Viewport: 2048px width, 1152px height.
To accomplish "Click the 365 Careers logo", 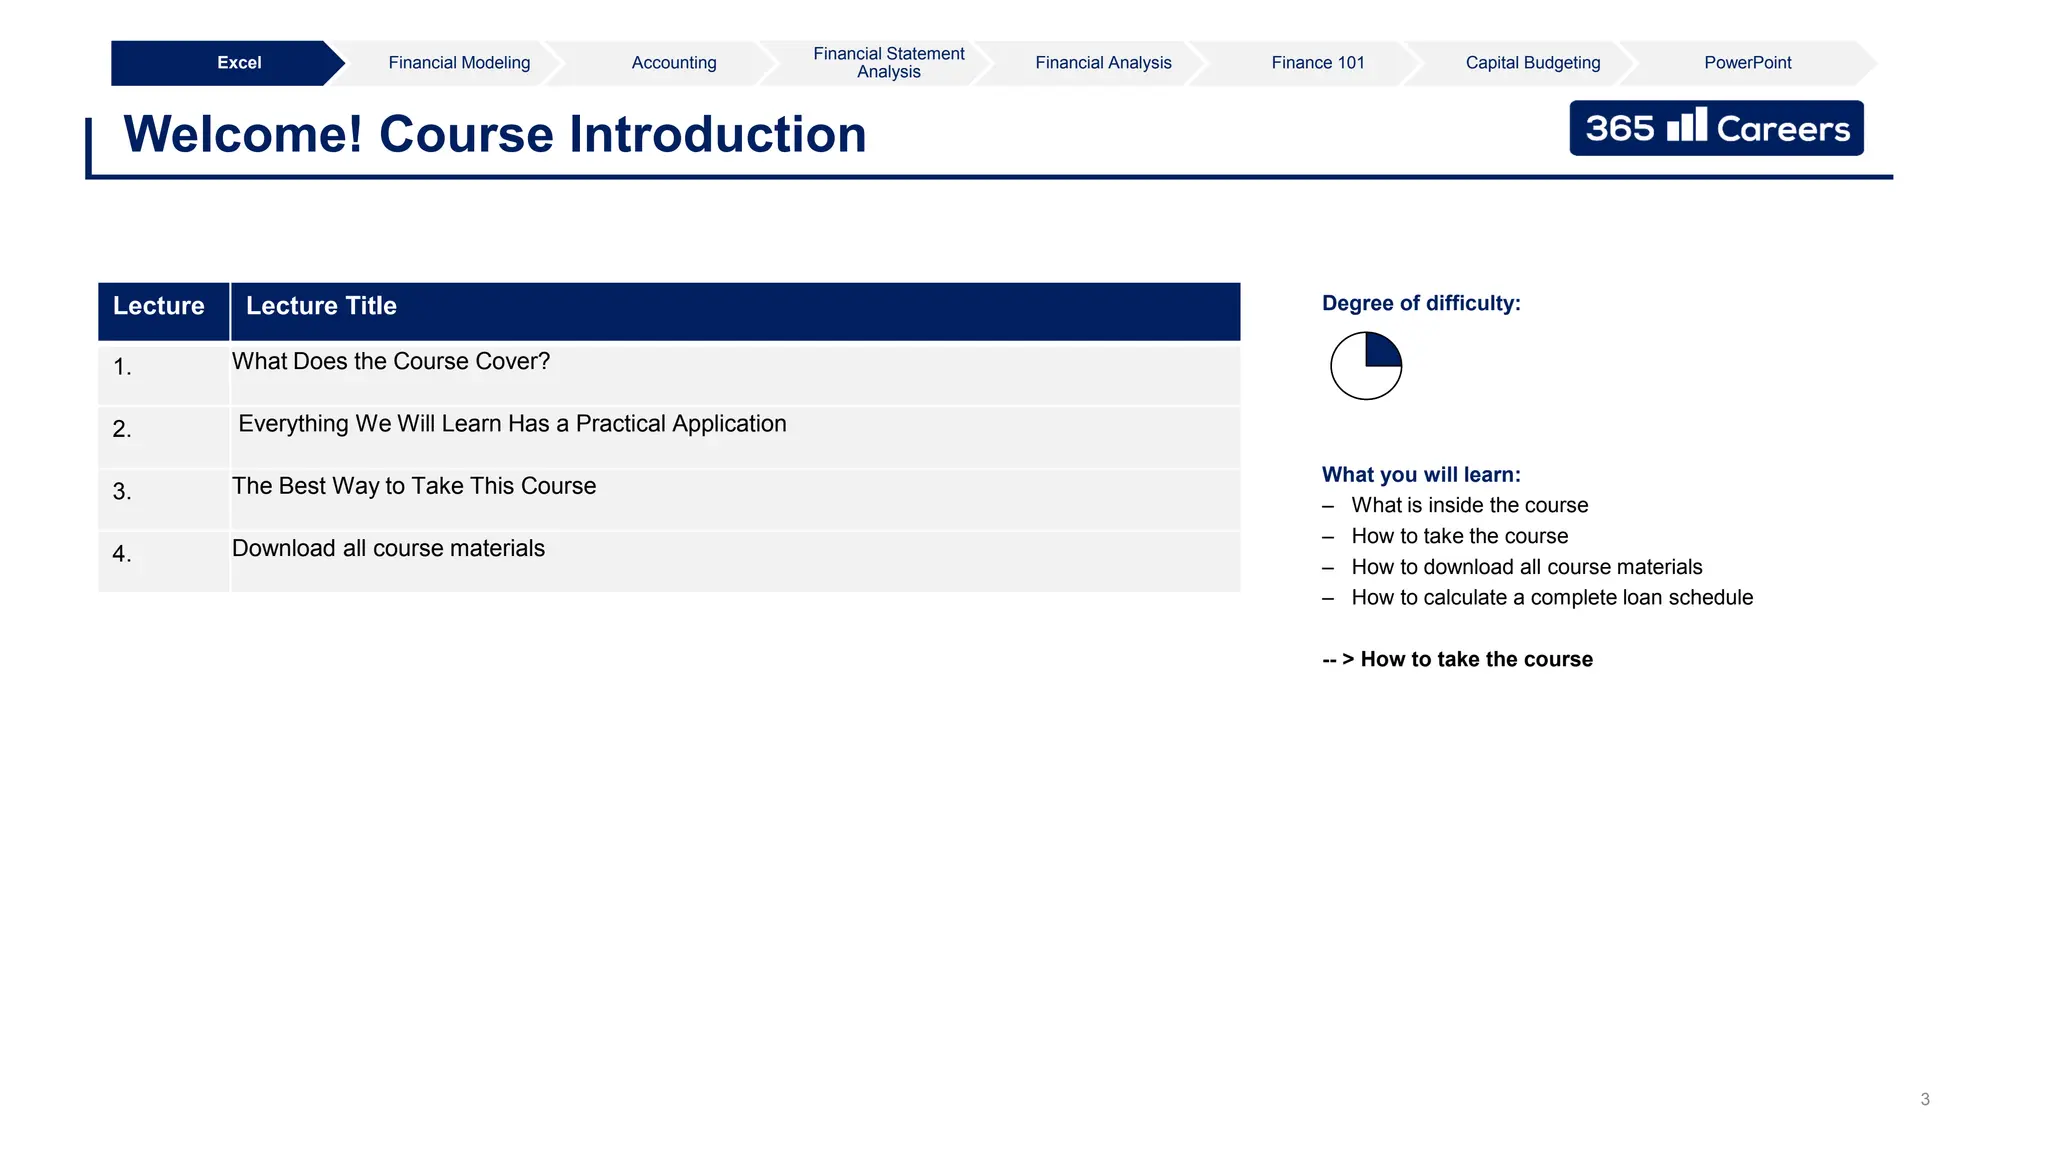I will coord(1716,128).
